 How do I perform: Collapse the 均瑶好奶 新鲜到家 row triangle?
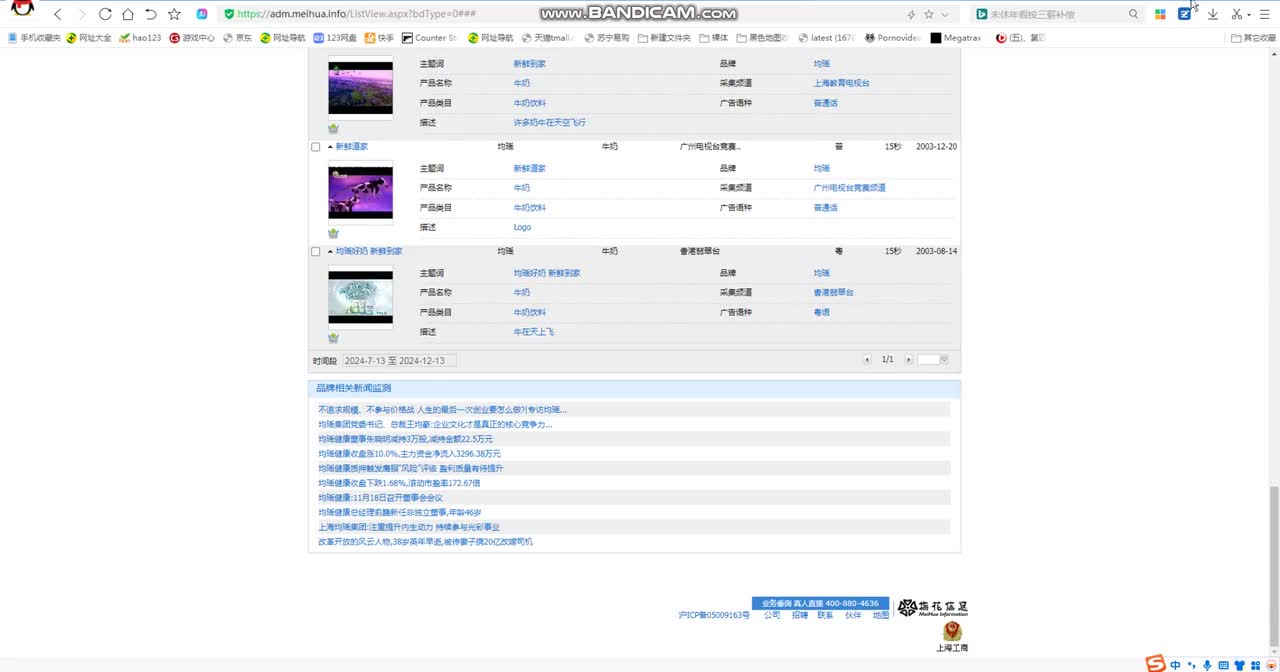(x=330, y=252)
